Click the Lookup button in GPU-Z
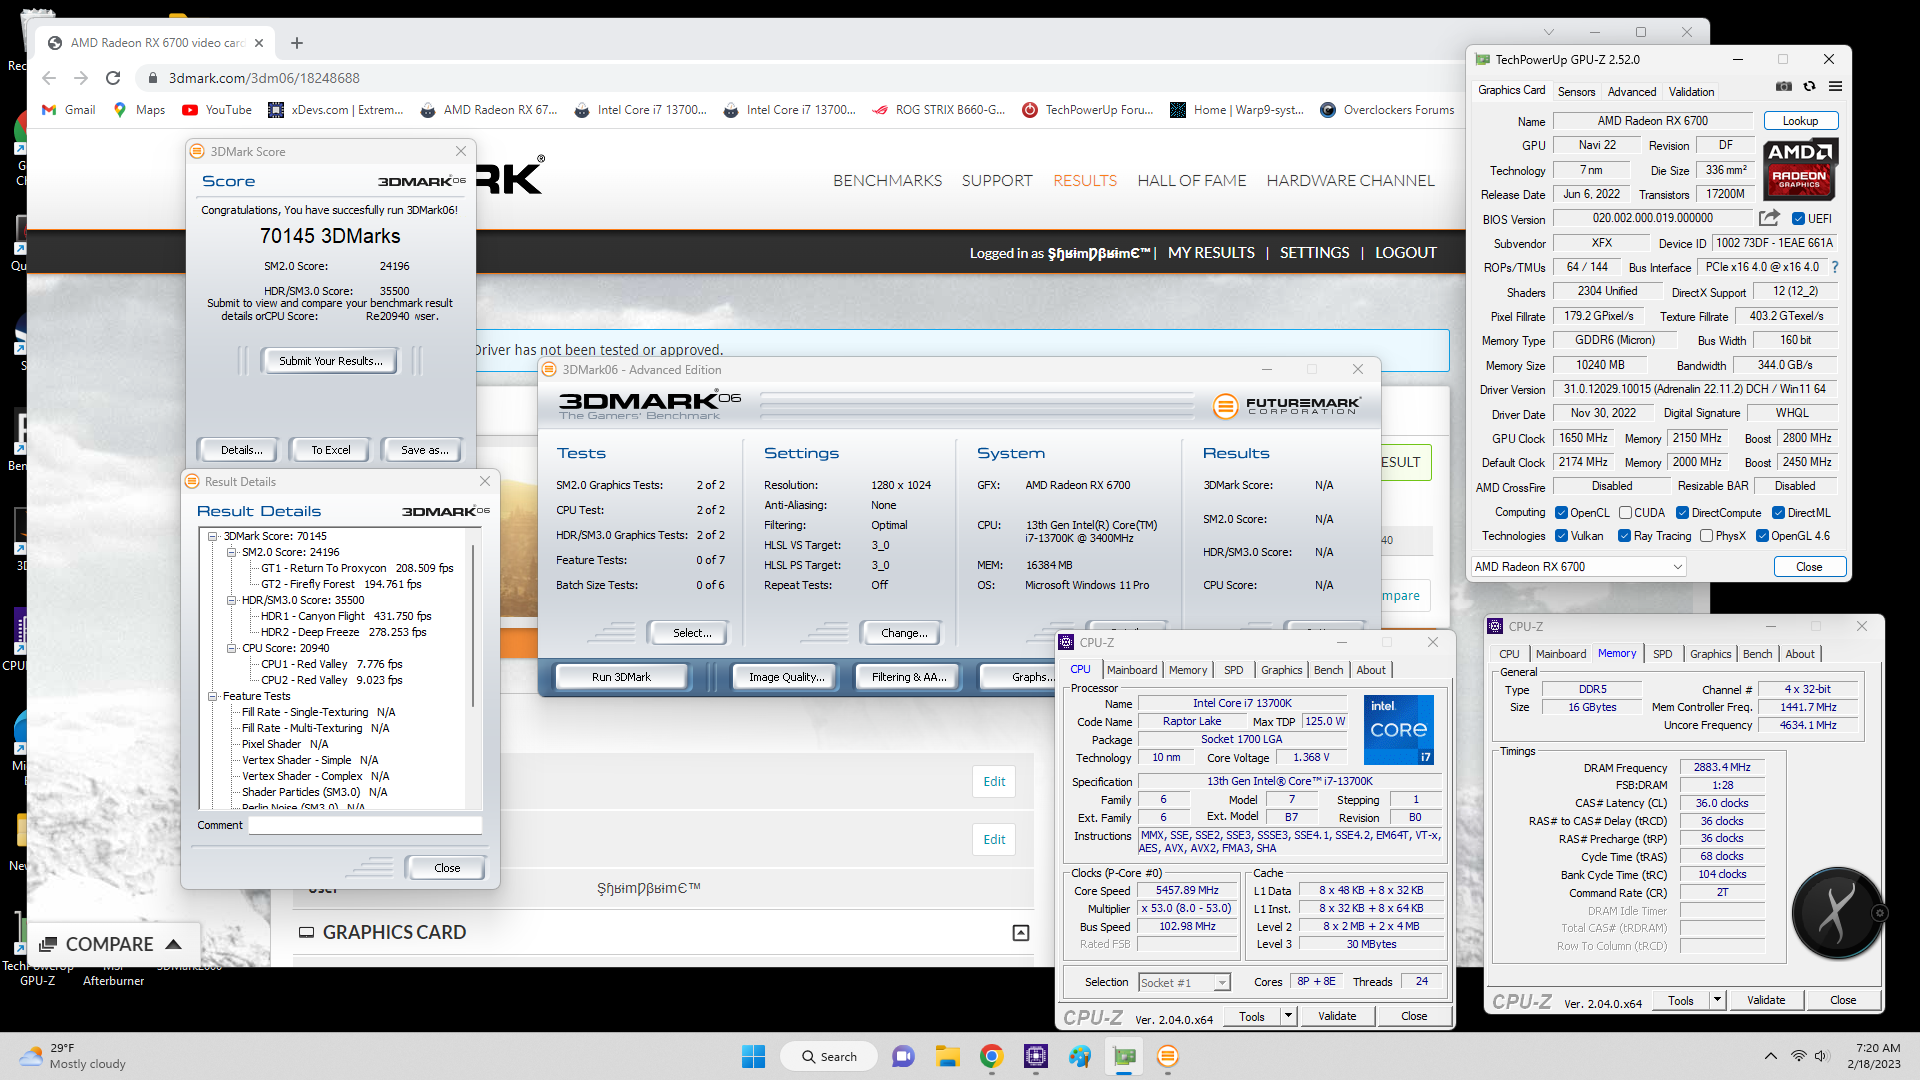The width and height of the screenshot is (1920, 1080). coord(1800,121)
